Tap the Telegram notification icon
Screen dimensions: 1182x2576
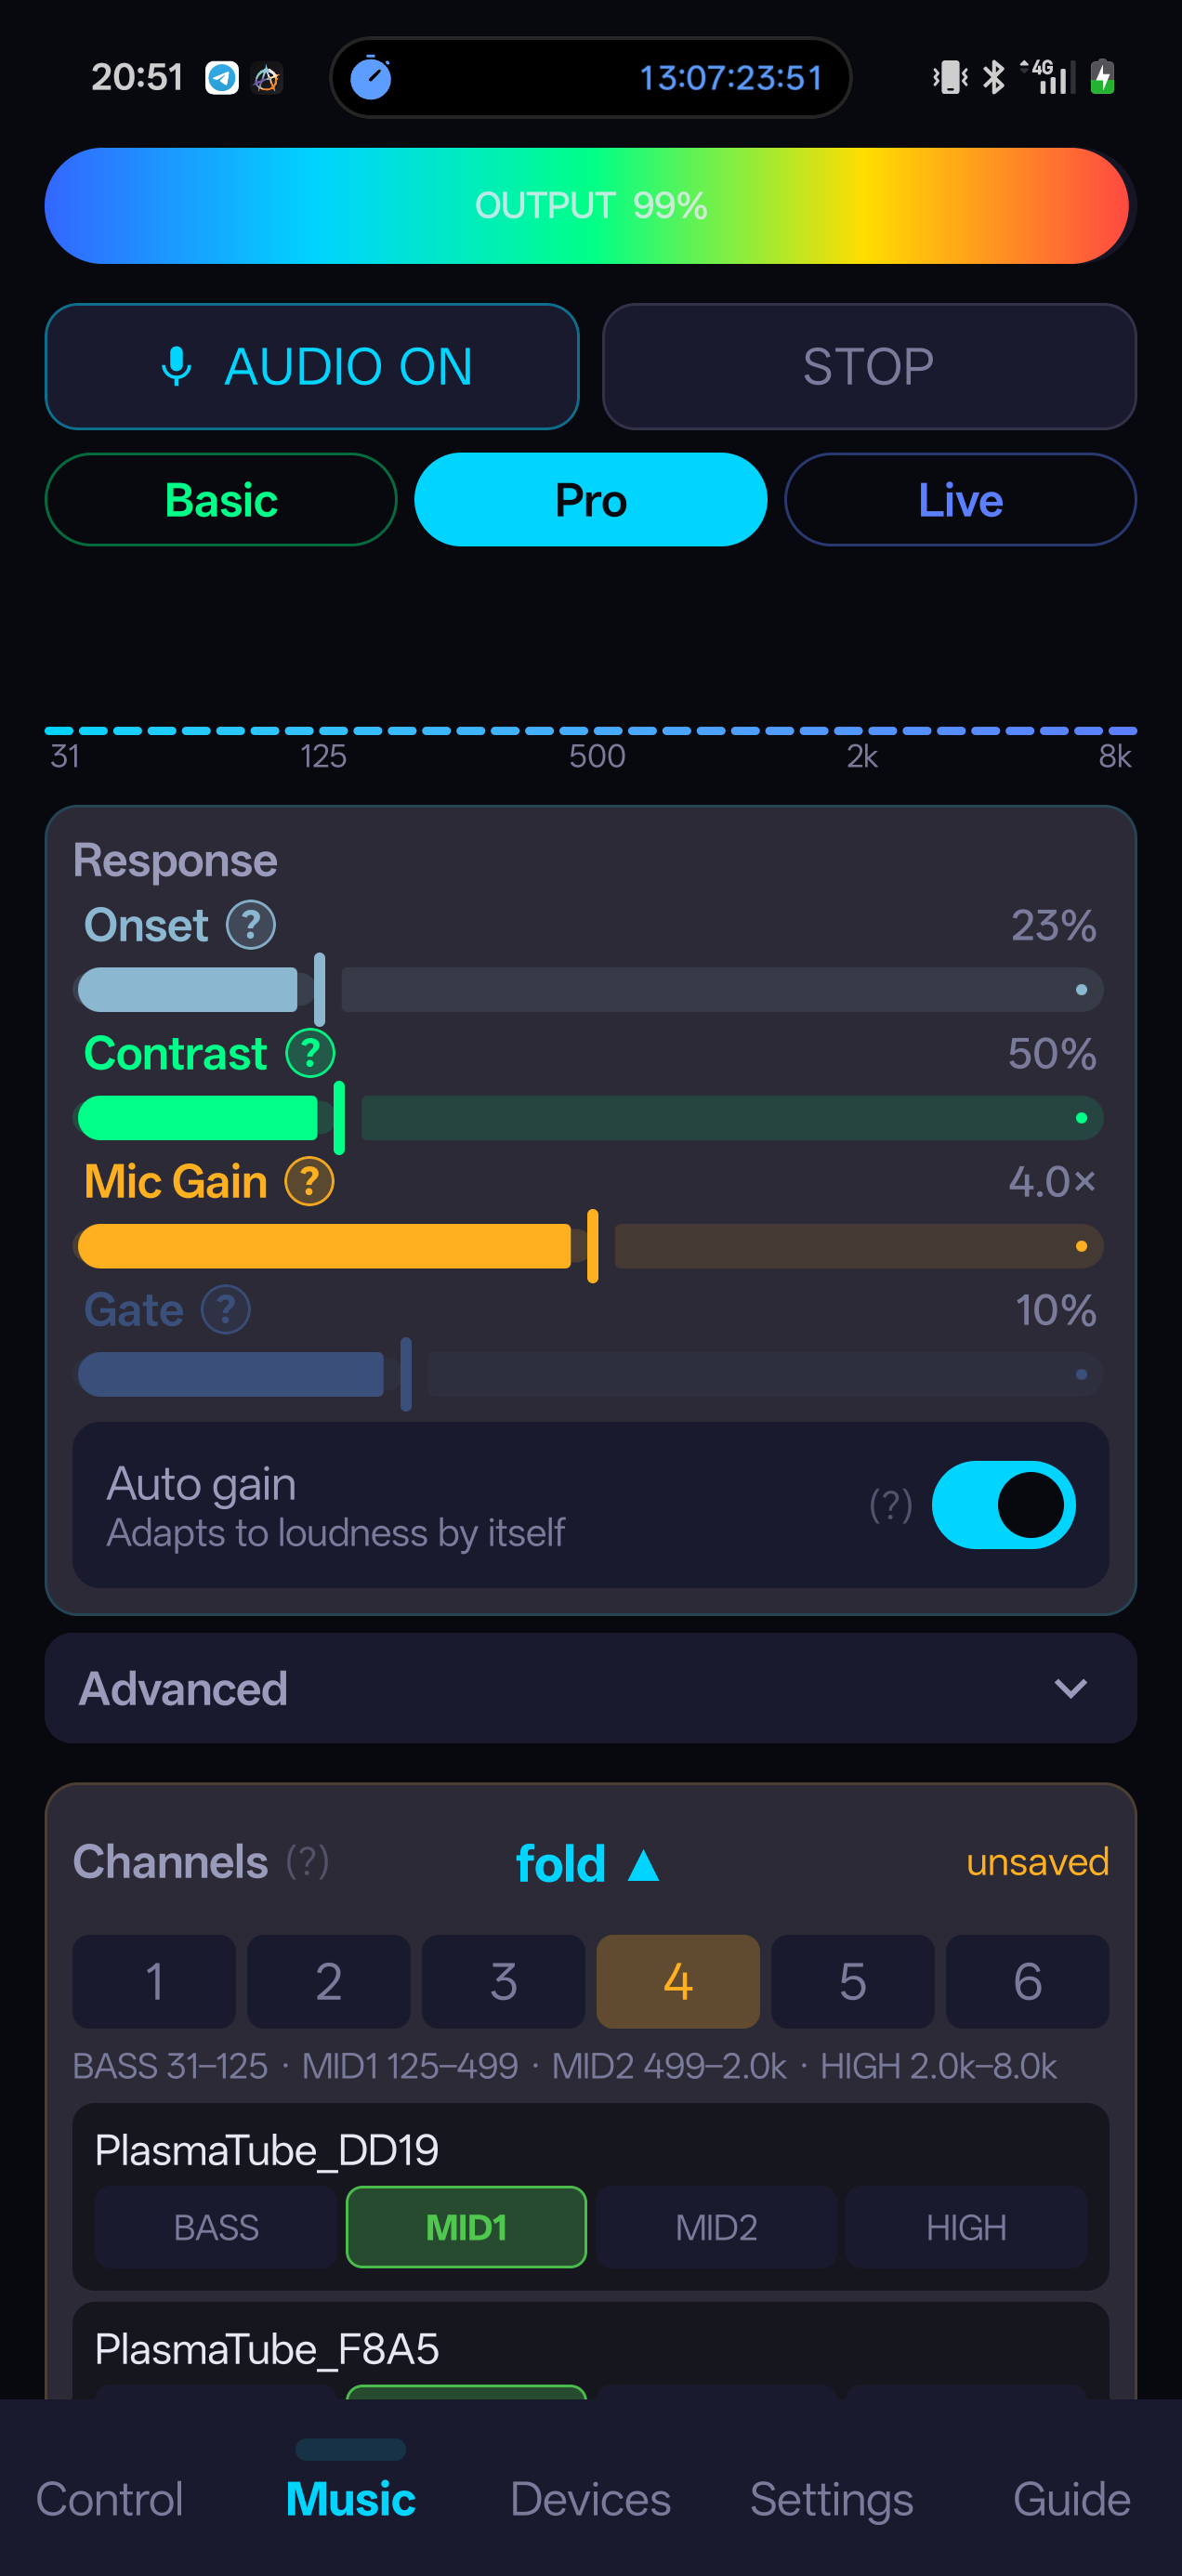[x=222, y=77]
